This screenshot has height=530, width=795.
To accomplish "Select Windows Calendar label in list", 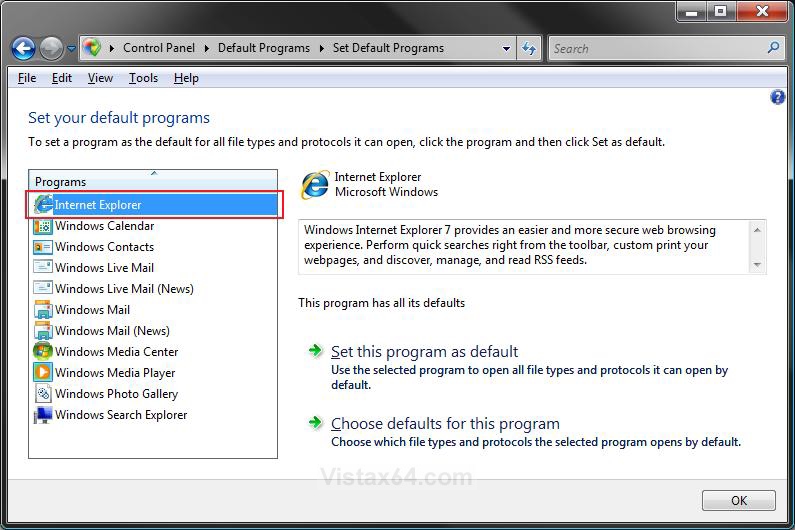I will tap(104, 226).
